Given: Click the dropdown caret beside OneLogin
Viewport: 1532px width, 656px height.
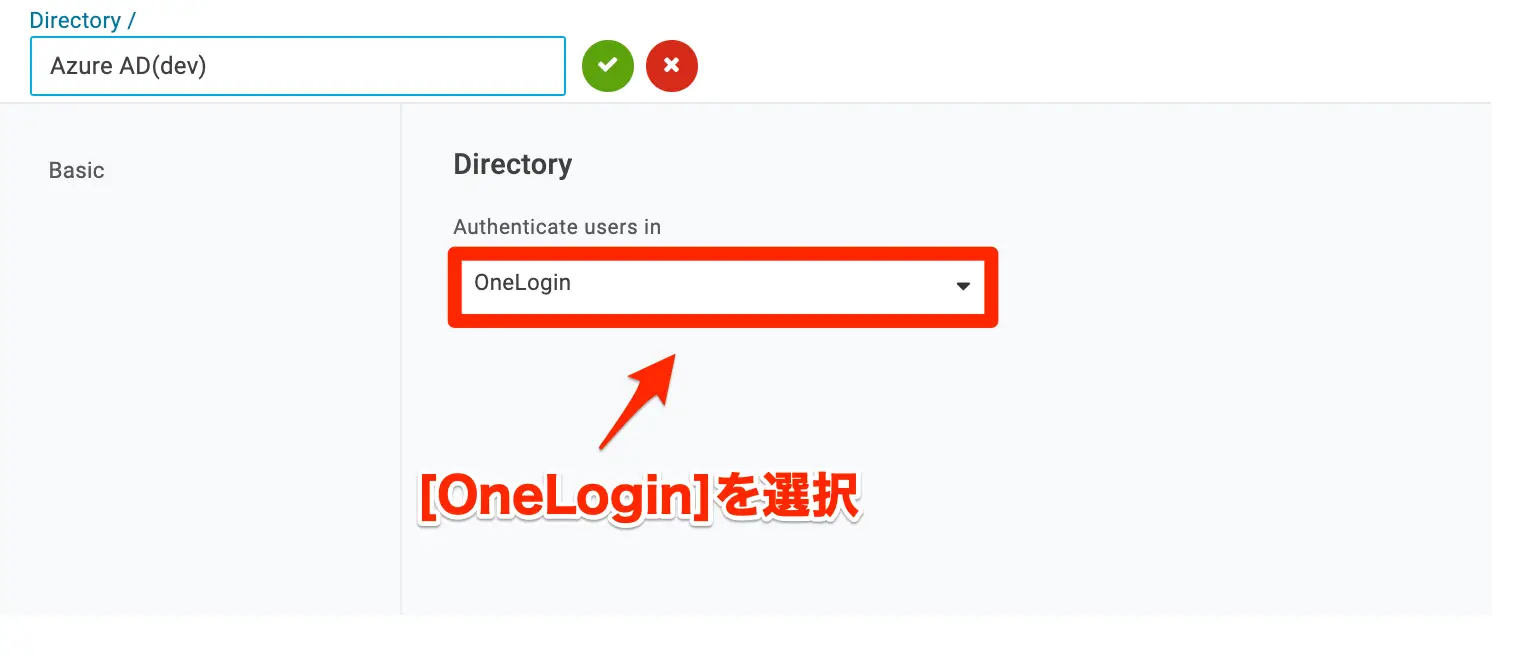Looking at the screenshot, I should click(963, 286).
